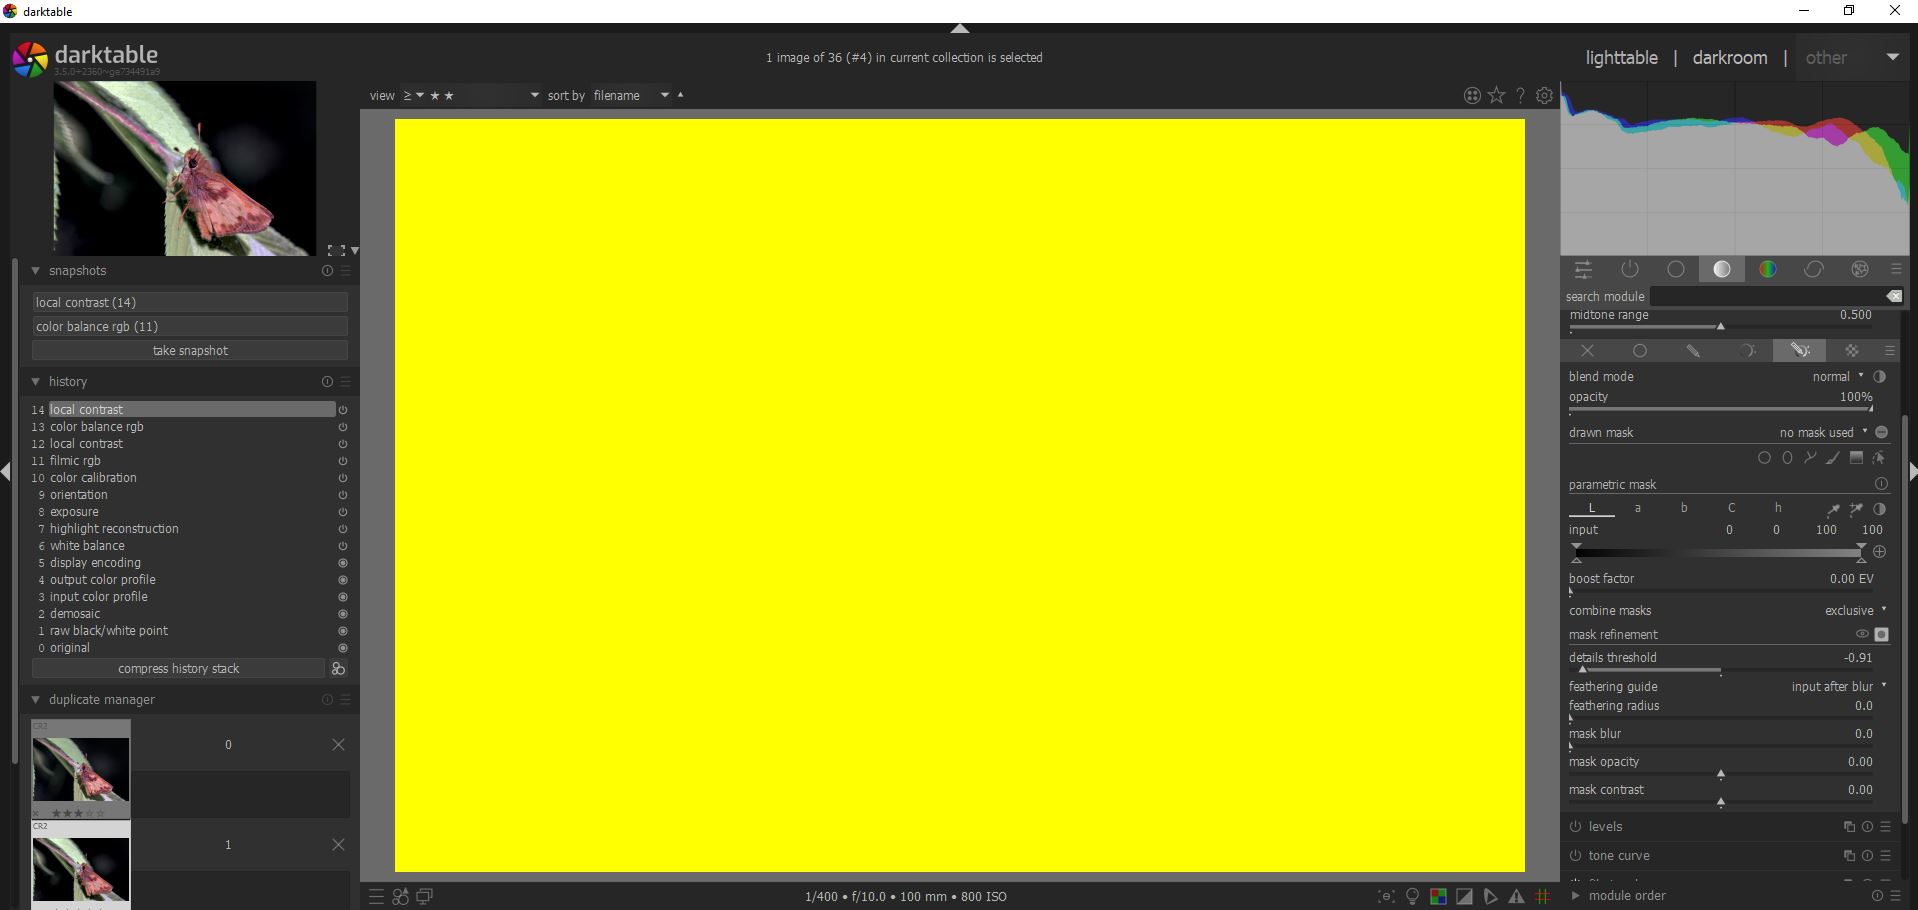Open the quick access panel tab

tap(1583, 270)
